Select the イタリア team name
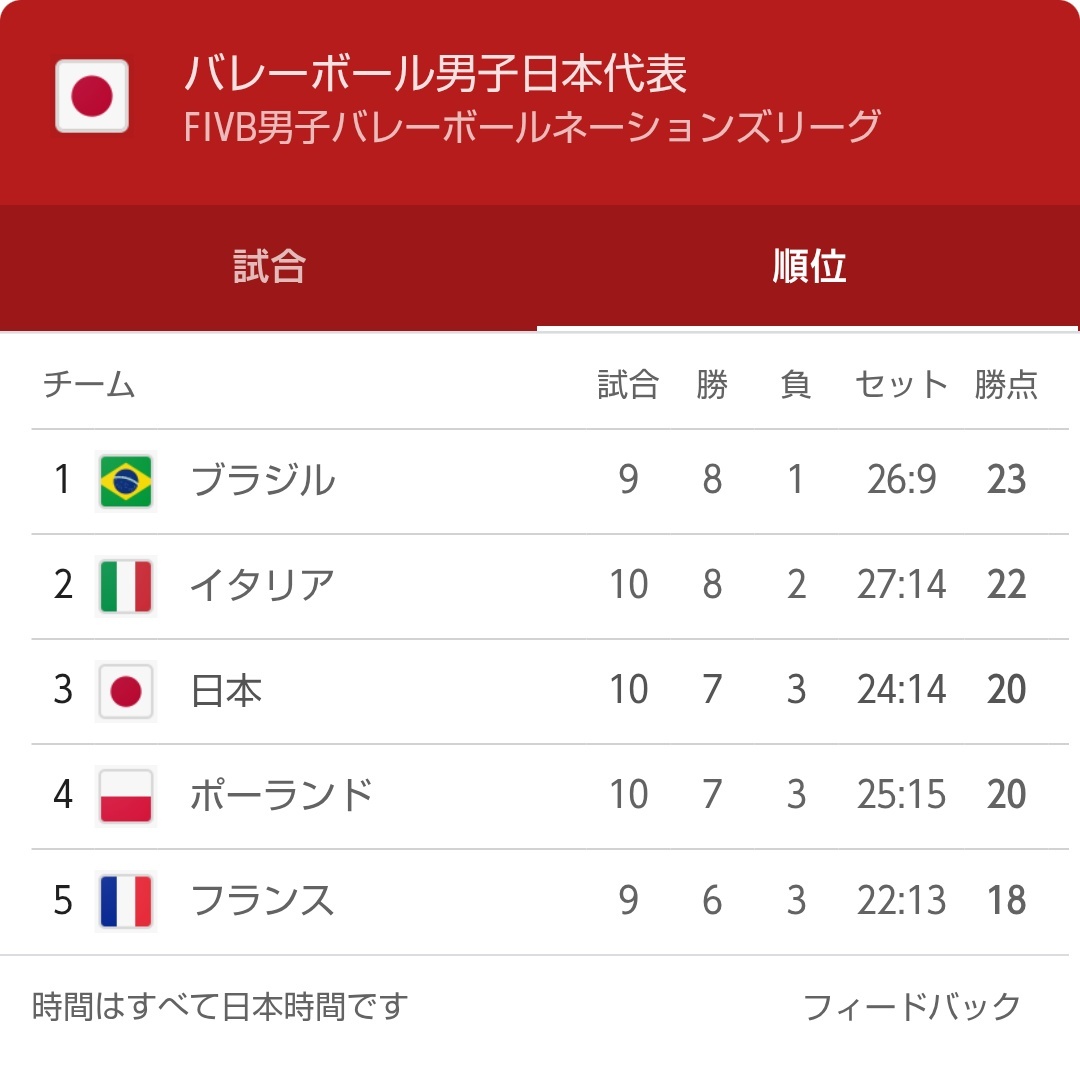This screenshot has width=1080, height=1081. 263,585
